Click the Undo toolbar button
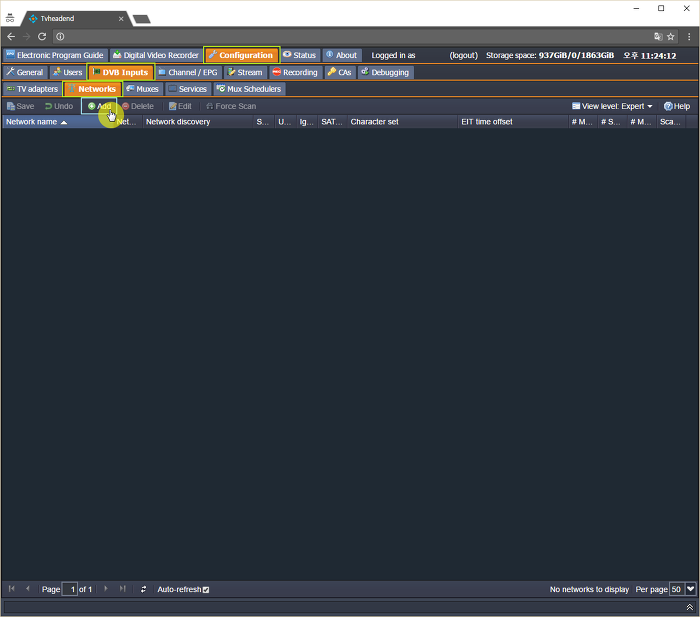 coord(59,106)
